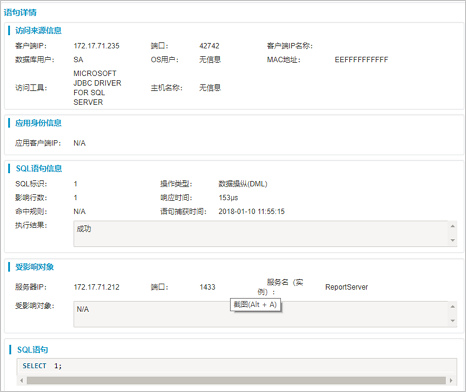466x392 pixels.
Task: Click the 应用身份信息 section heading
Action: (38, 123)
